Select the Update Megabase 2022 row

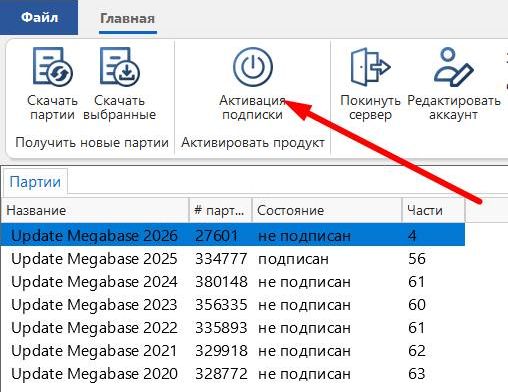[233, 328]
